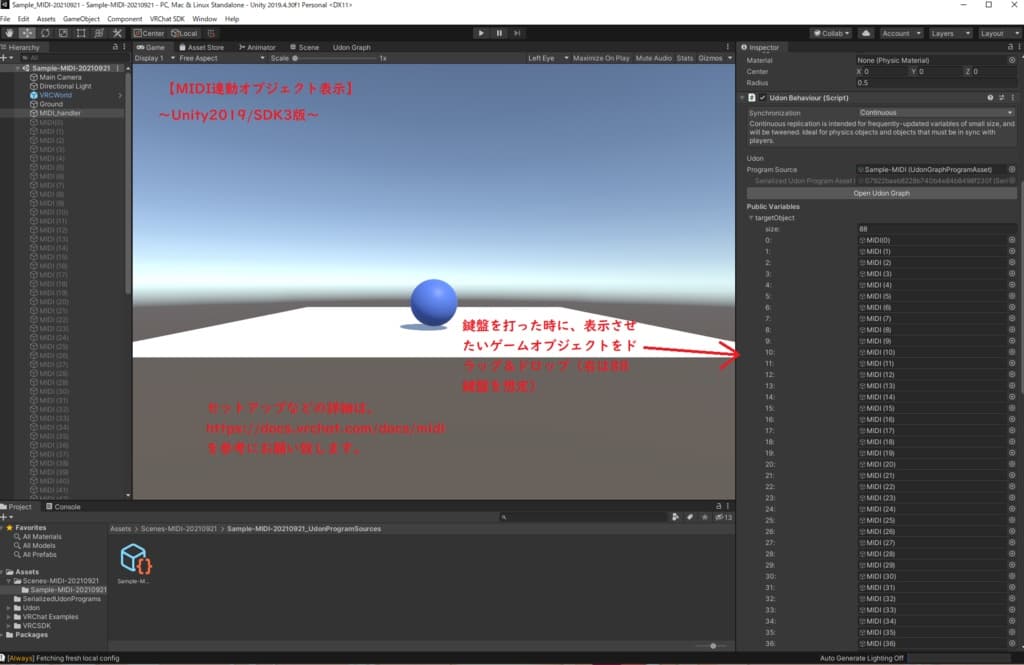Open the Layers dropdown

[x=948, y=33]
